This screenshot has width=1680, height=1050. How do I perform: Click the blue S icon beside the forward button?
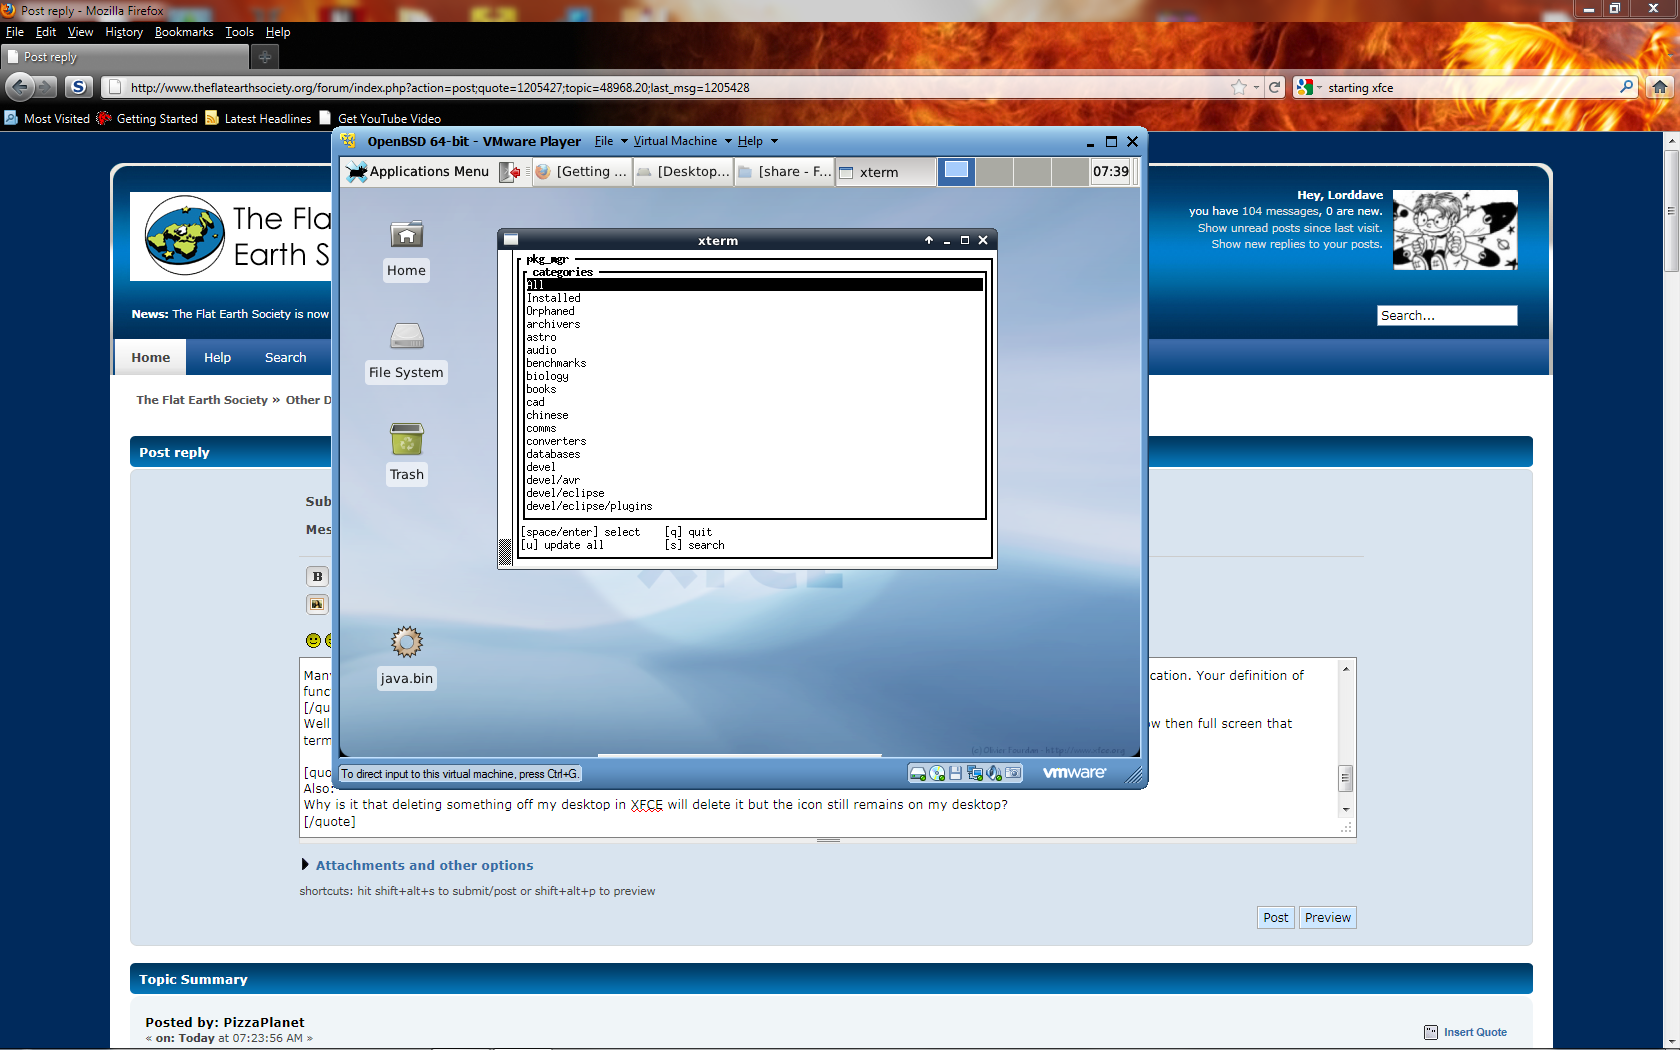point(79,87)
